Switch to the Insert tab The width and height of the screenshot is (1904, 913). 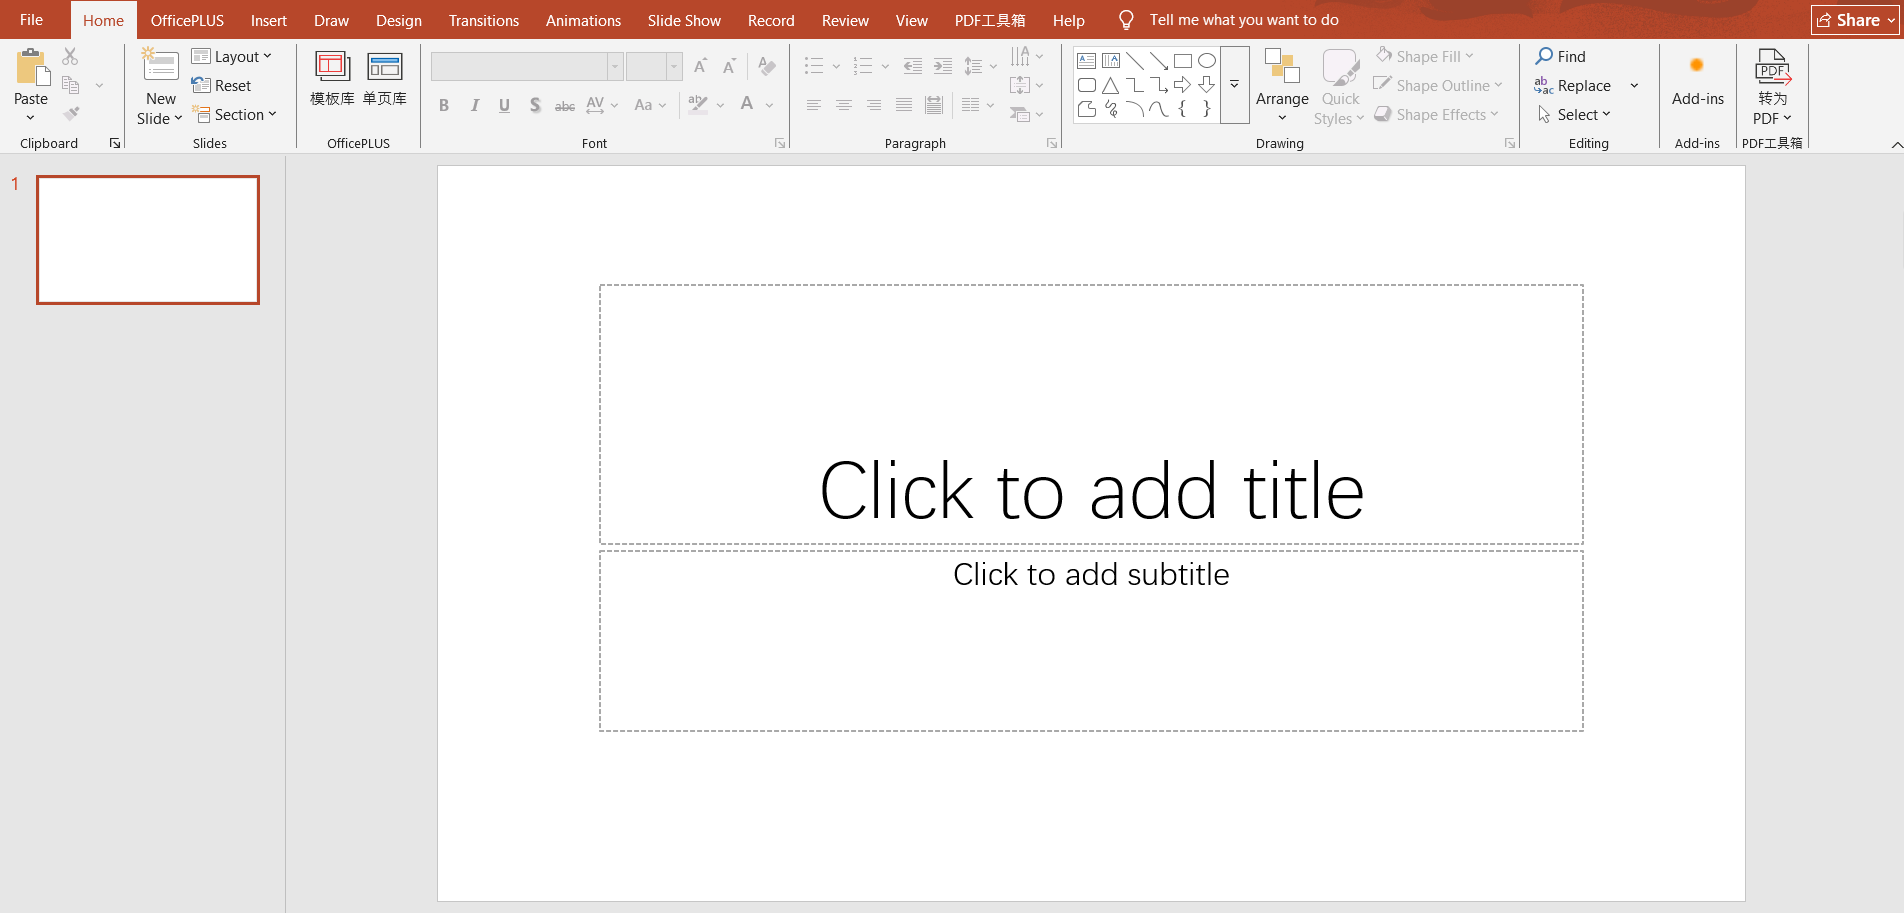pos(268,19)
